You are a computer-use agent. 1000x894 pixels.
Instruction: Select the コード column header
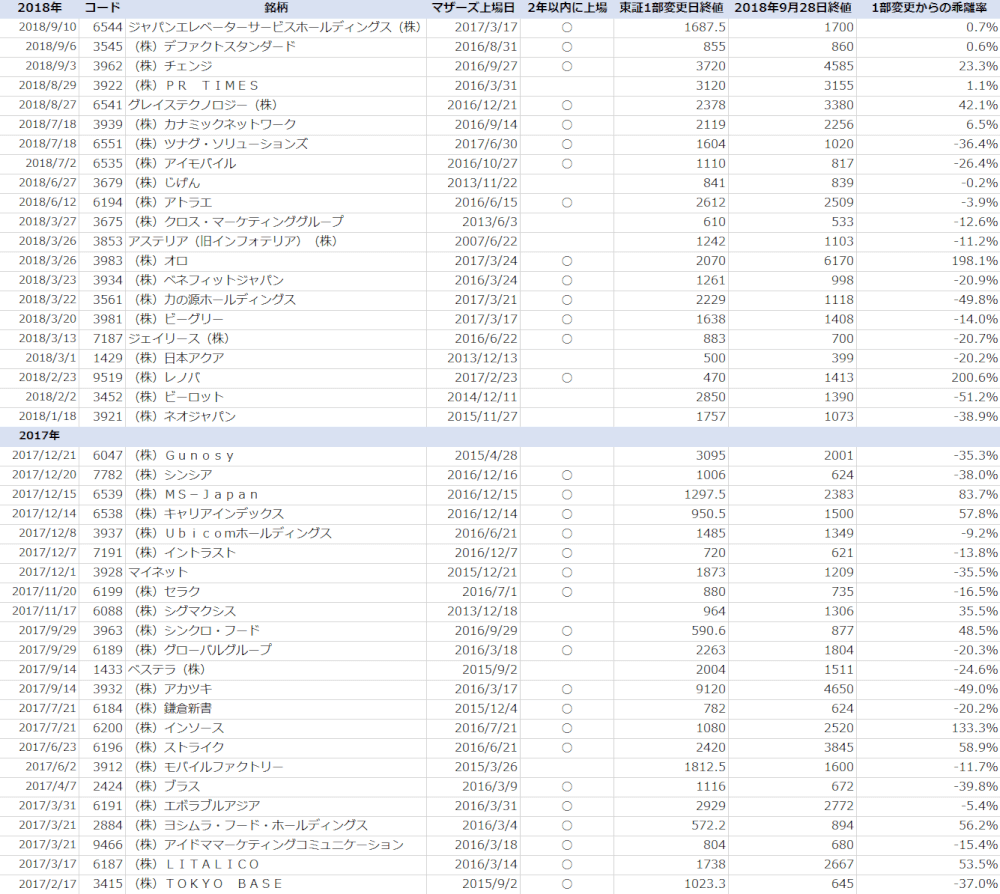click(102, 8)
